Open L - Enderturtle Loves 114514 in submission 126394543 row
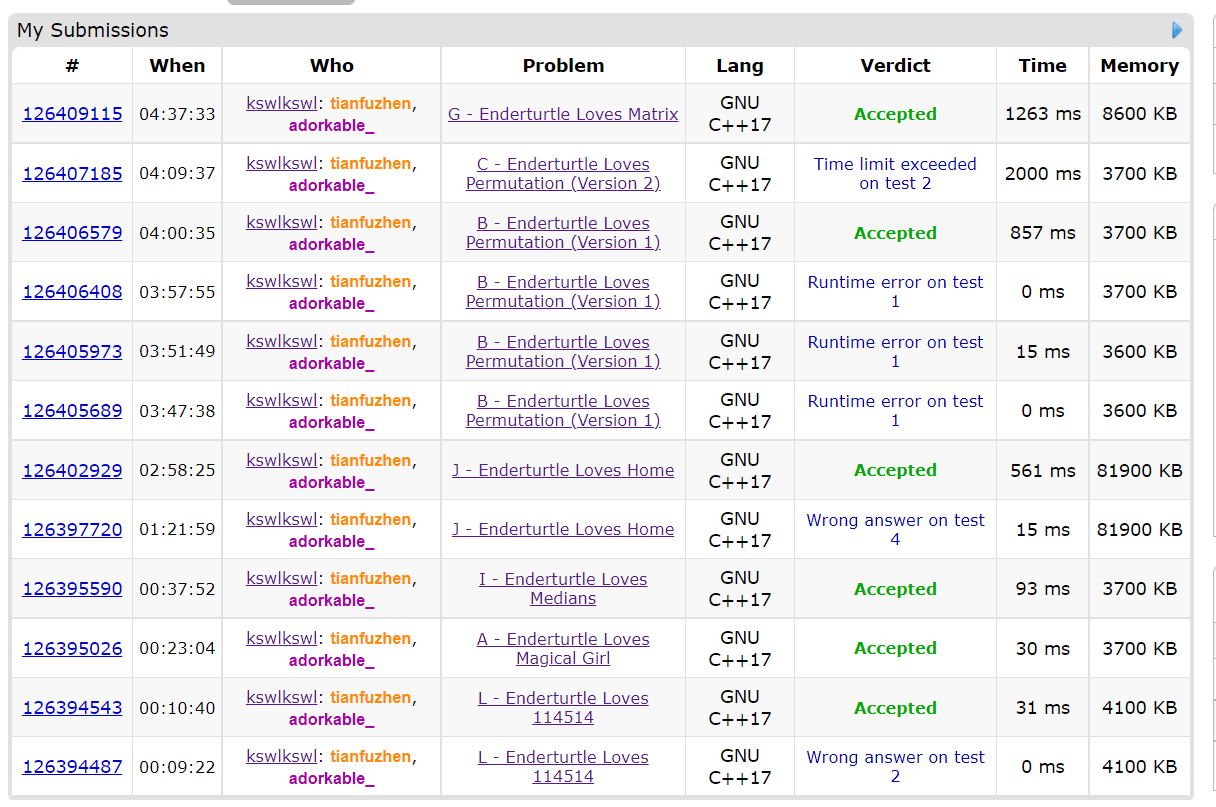Image resolution: width=1216 pixels, height=807 pixels. 563,708
